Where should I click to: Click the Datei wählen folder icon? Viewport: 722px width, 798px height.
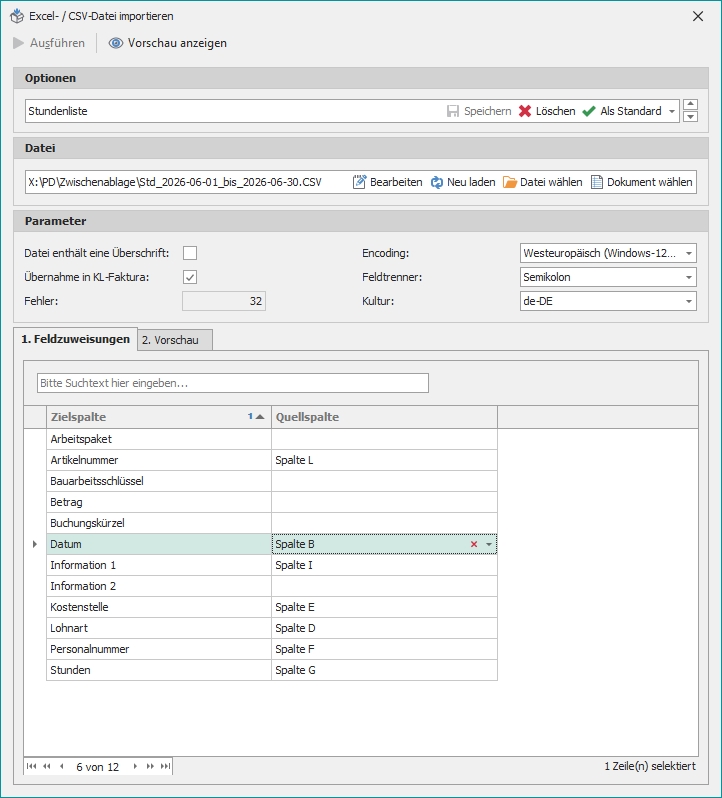click(x=510, y=182)
